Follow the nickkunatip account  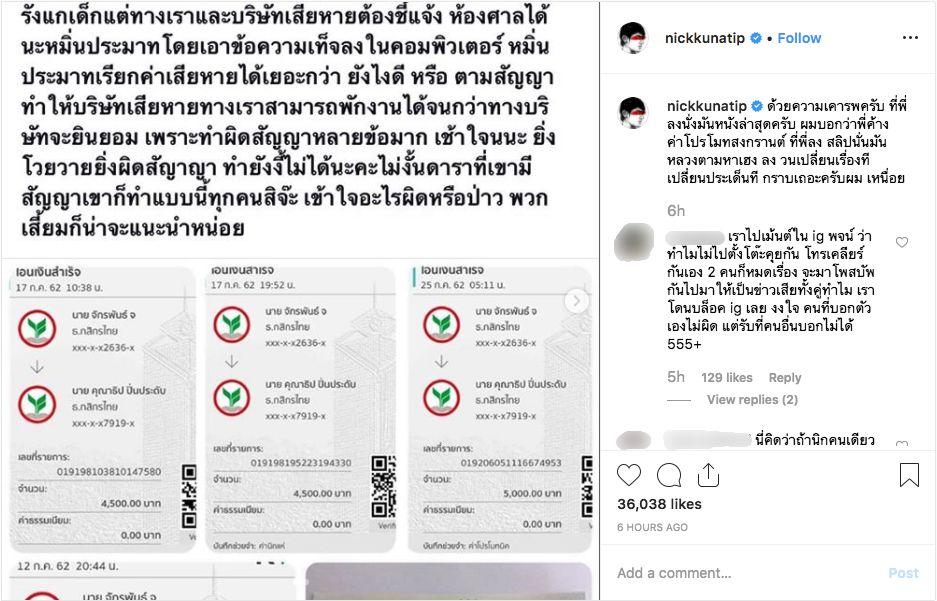pyautogui.click(x=799, y=38)
